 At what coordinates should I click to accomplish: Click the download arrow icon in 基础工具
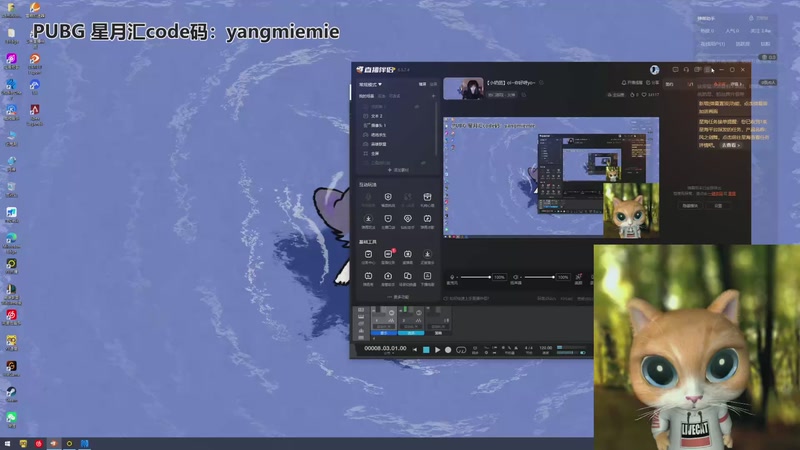point(427,254)
